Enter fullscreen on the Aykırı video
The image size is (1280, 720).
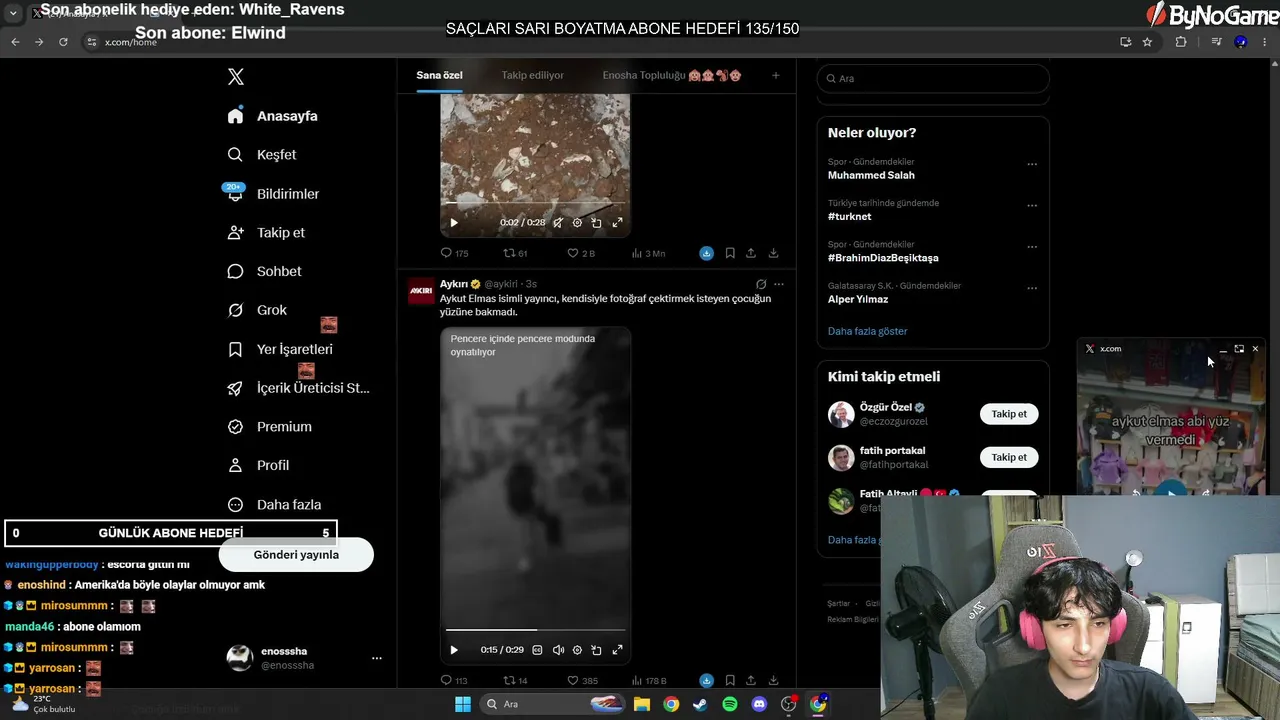[617, 650]
